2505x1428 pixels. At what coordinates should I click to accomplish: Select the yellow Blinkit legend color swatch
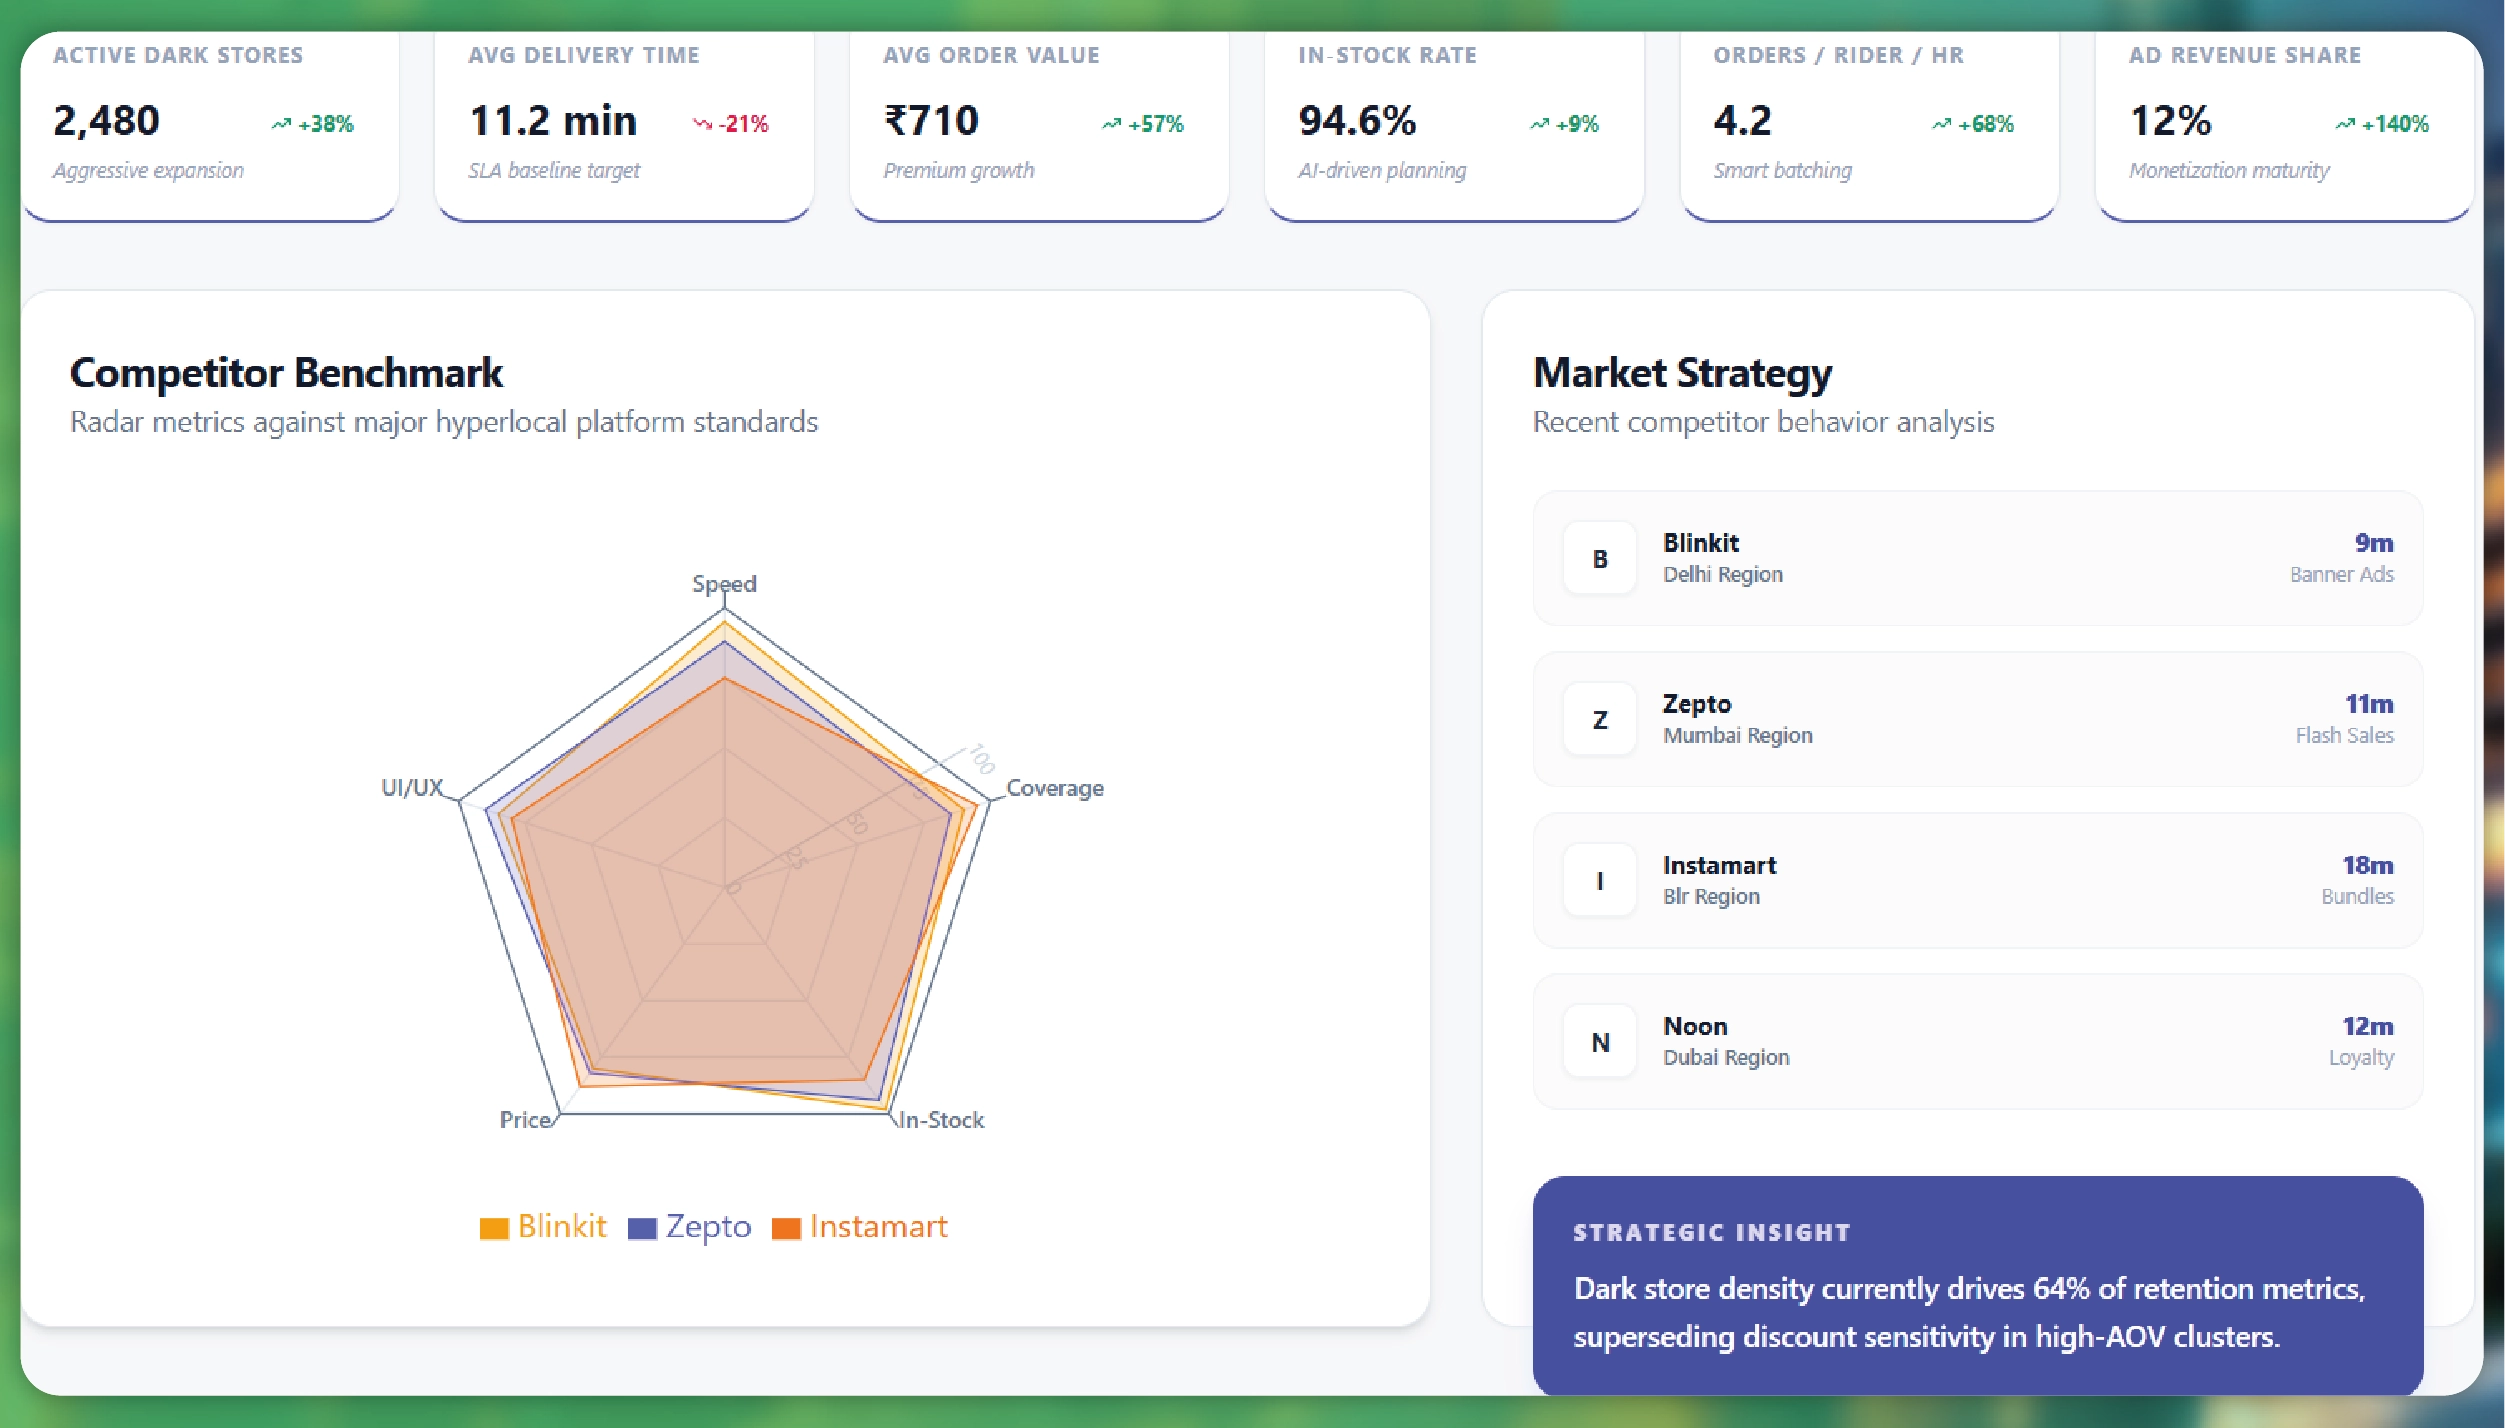pos(493,1226)
